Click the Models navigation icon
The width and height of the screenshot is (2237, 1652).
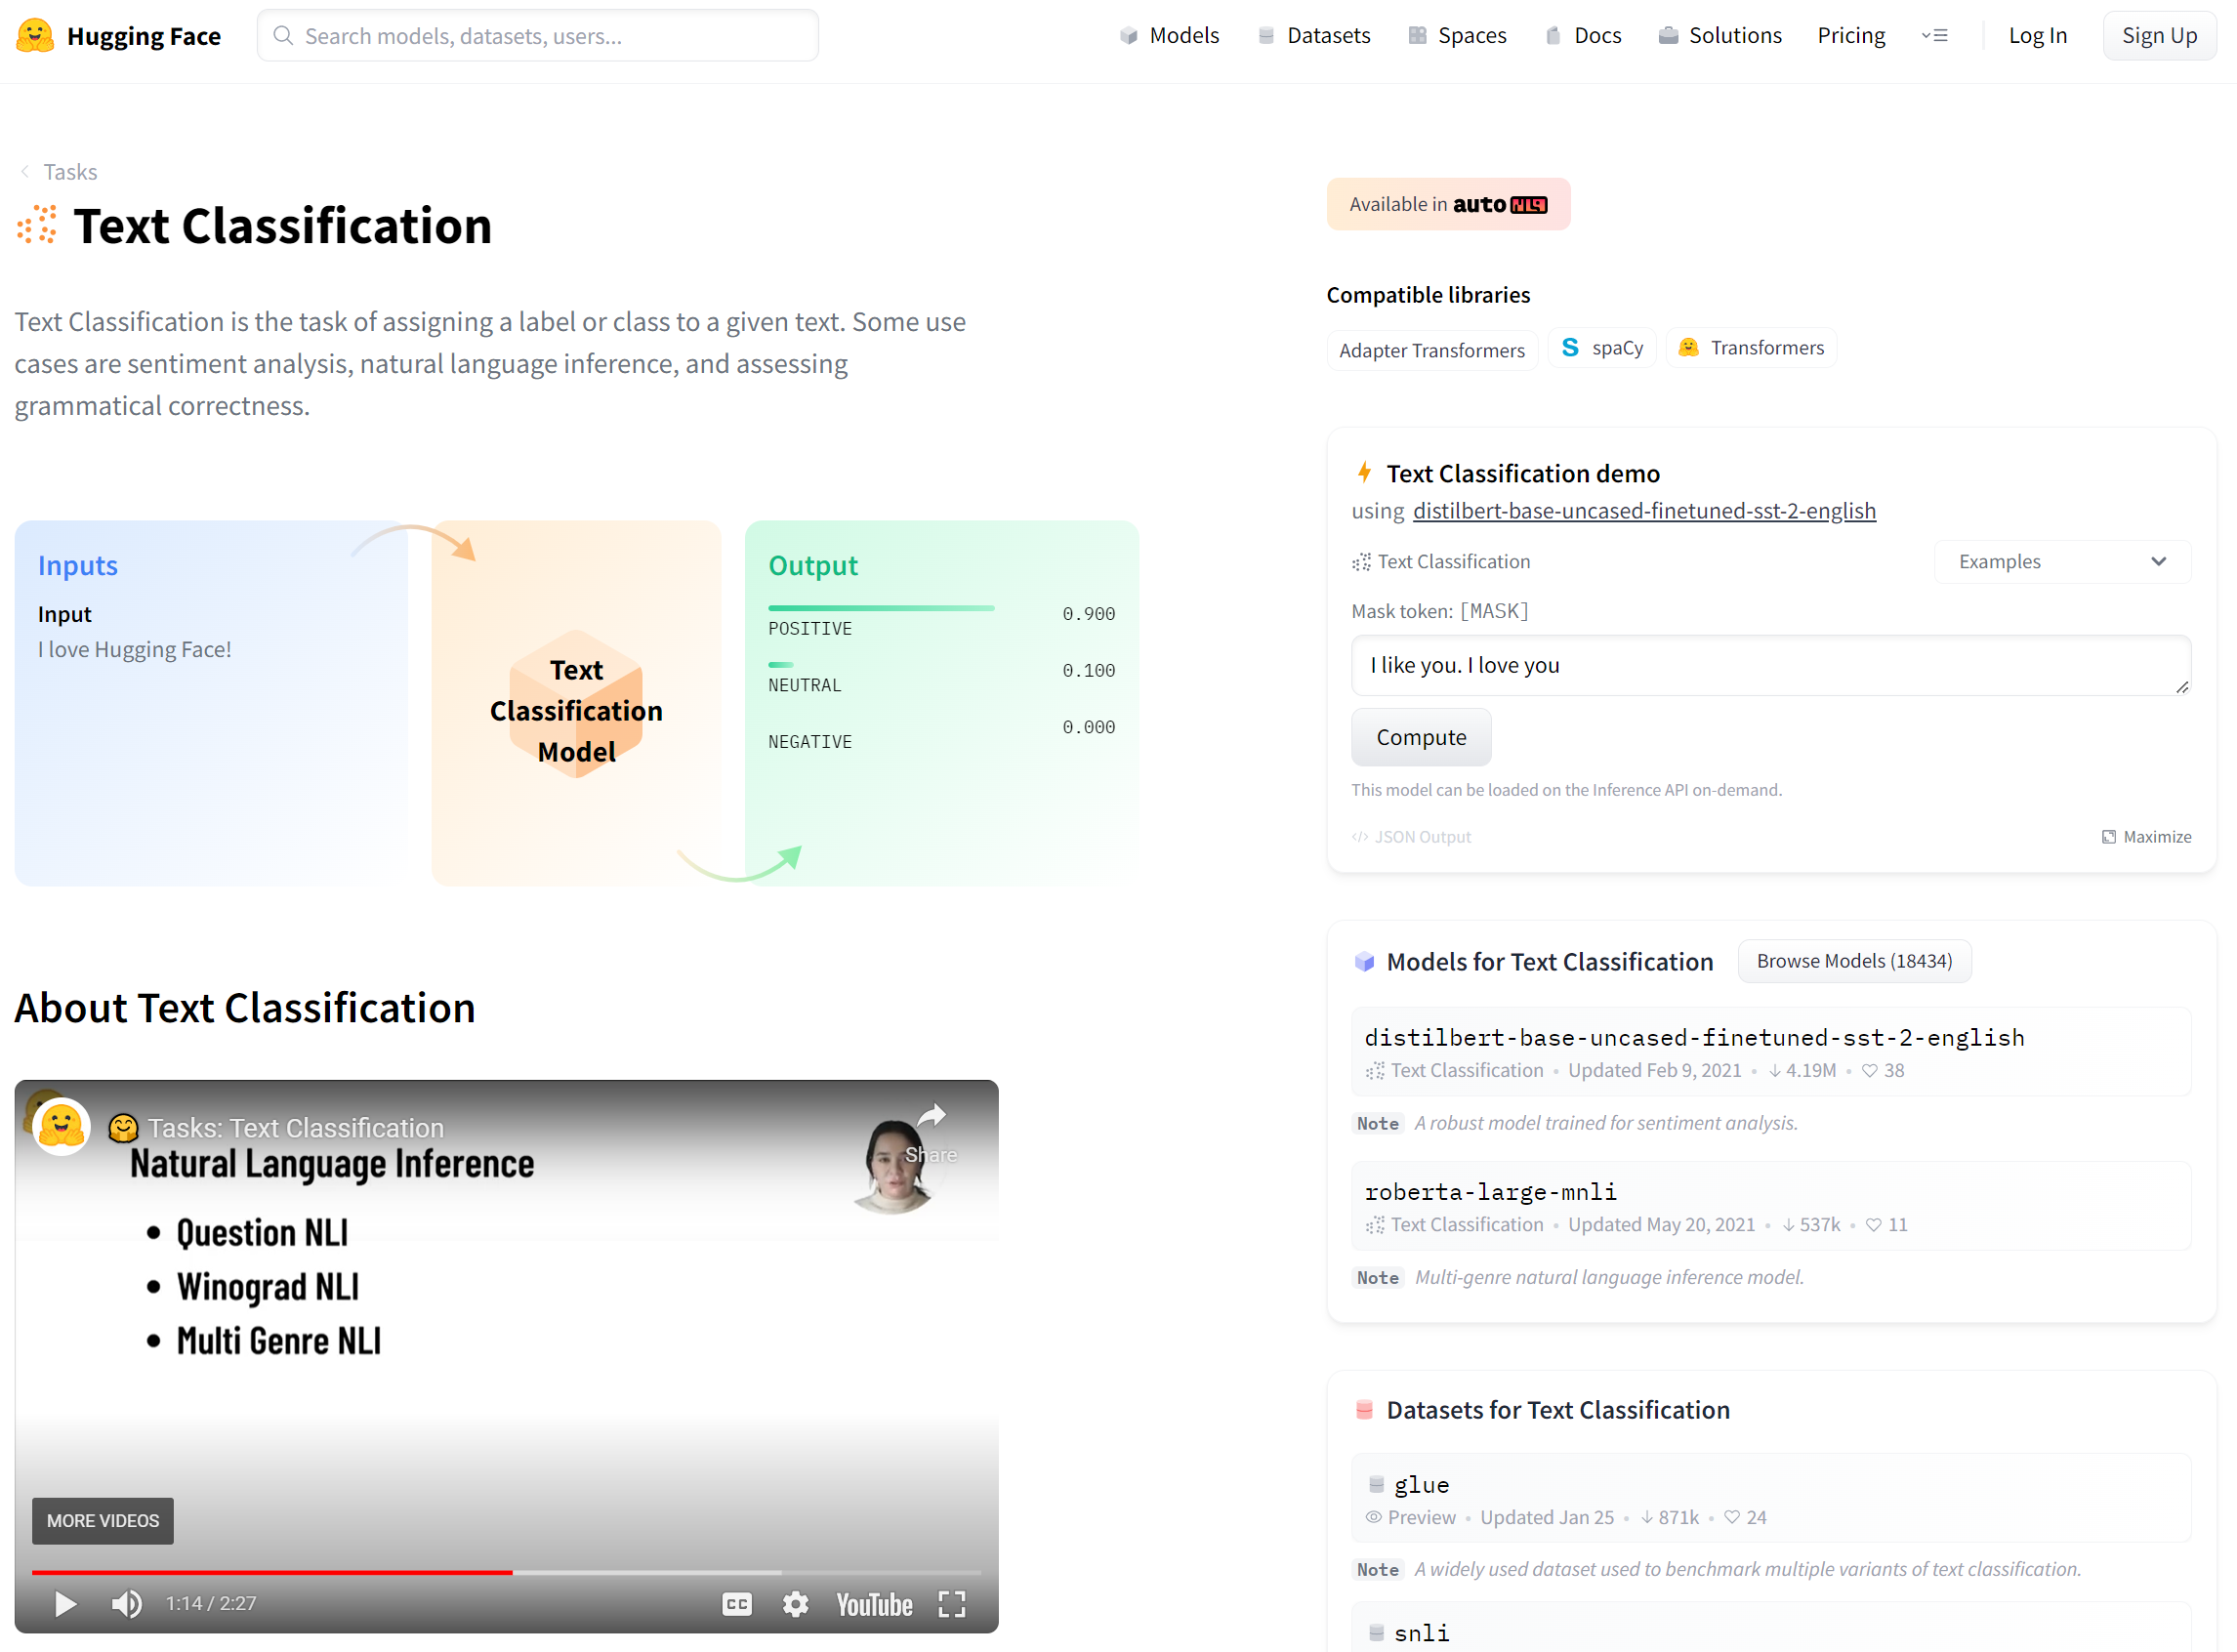point(1131,35)
